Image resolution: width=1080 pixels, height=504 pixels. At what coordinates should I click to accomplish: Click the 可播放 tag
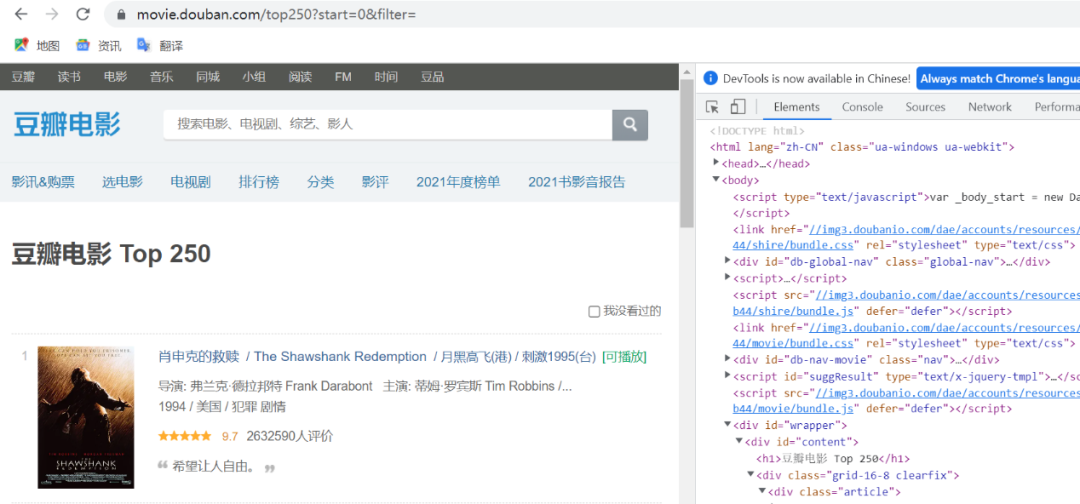[624, 357]
